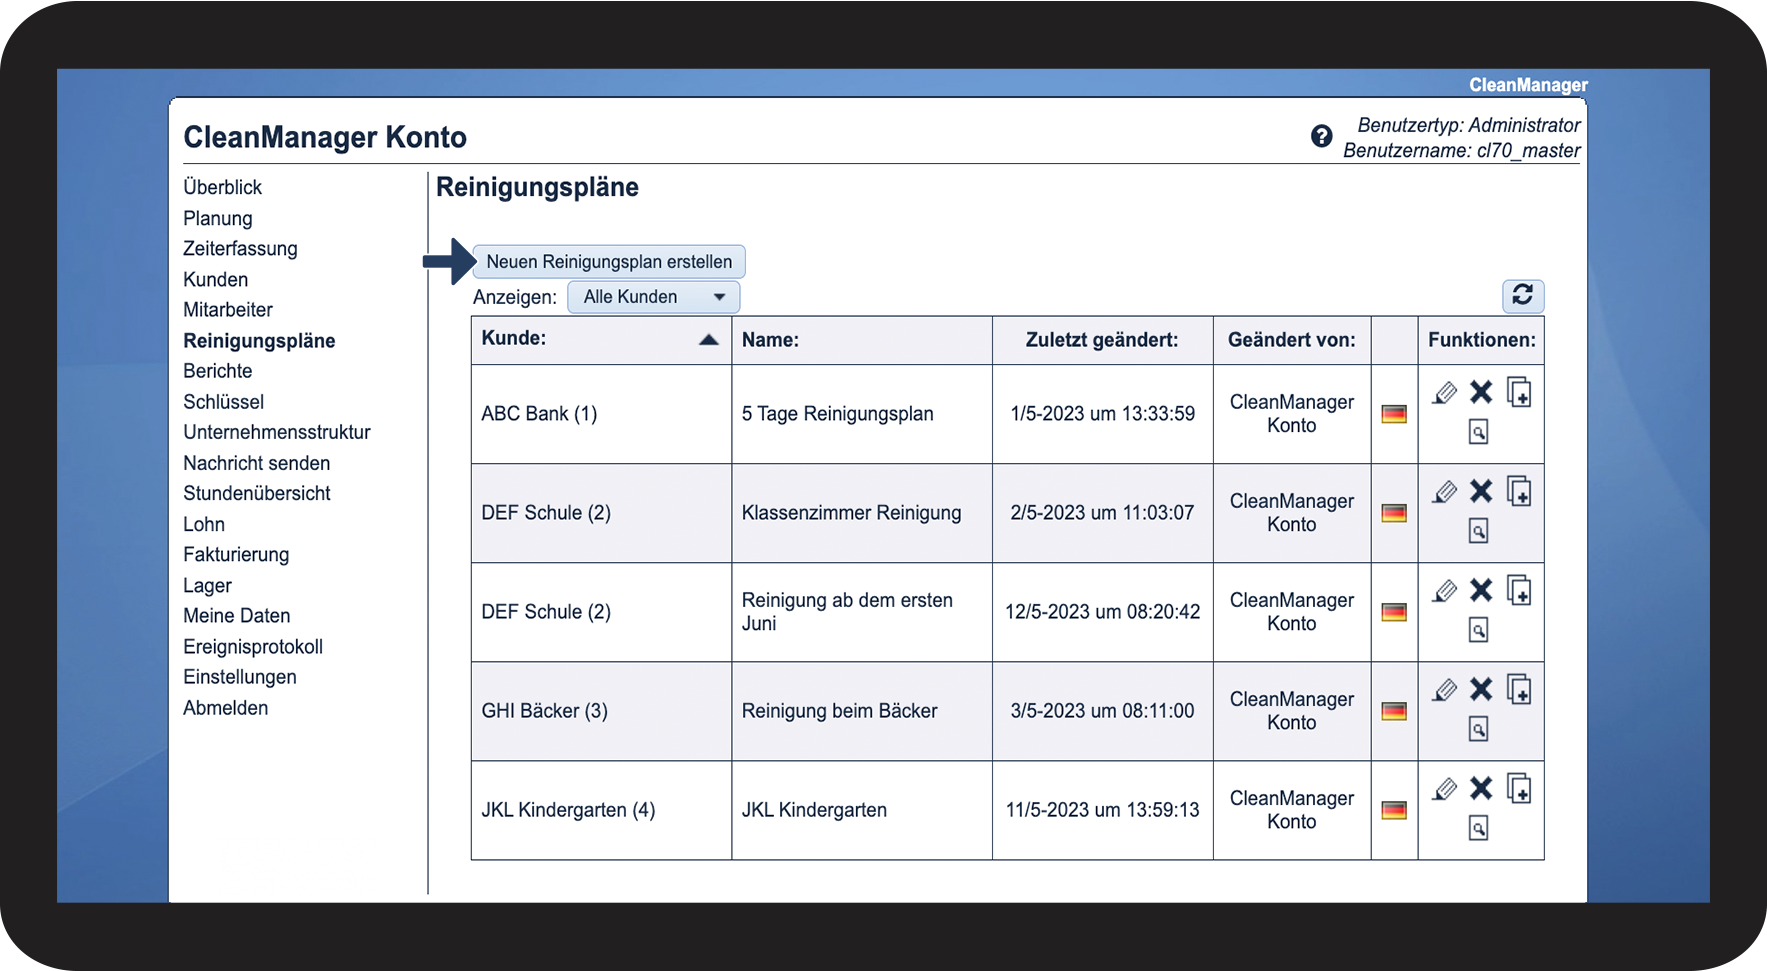1767x971 pixels.
Task: Preview the Klassenzimmer Reinigung plan
Action: click(1478, 531)
